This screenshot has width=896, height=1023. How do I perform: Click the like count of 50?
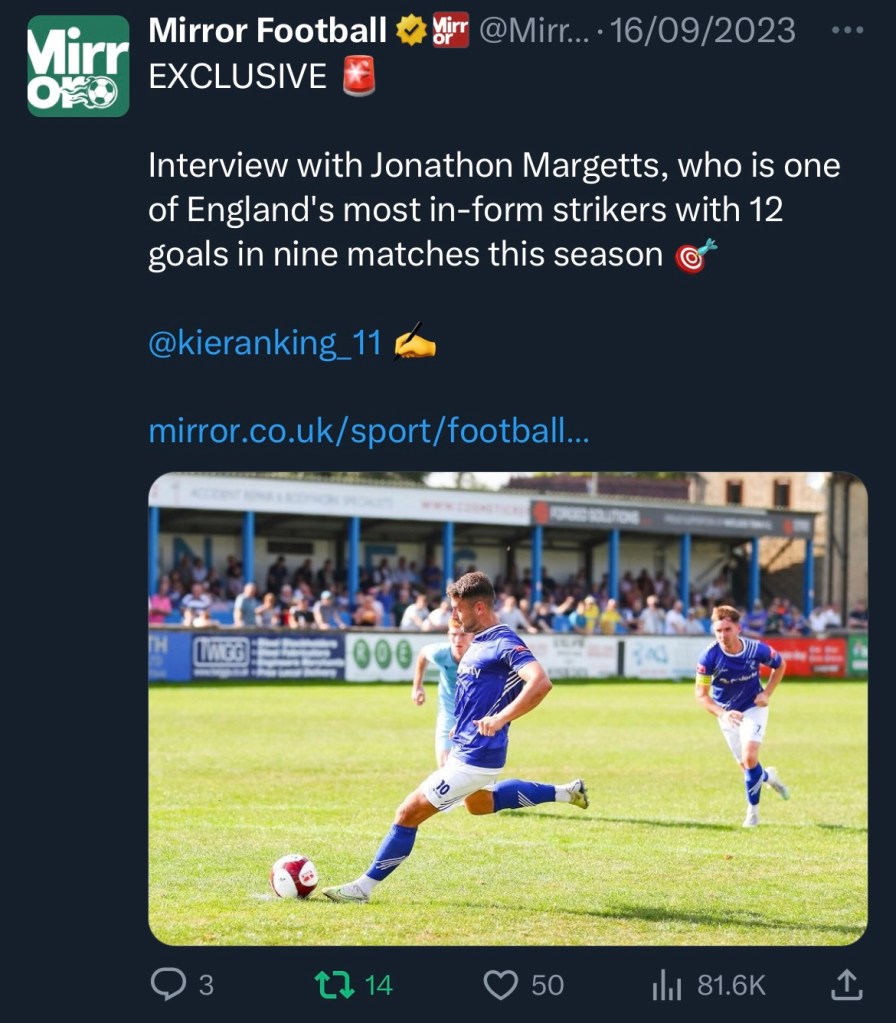pyautogui.click(x=547, y=986)
